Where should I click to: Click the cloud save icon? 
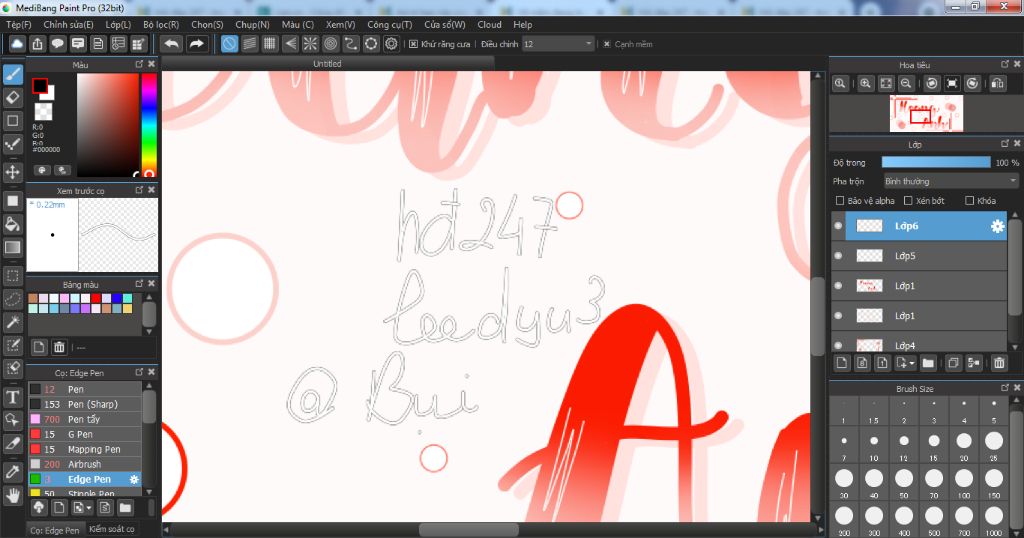pyautogui.click(x=17, y=44)
